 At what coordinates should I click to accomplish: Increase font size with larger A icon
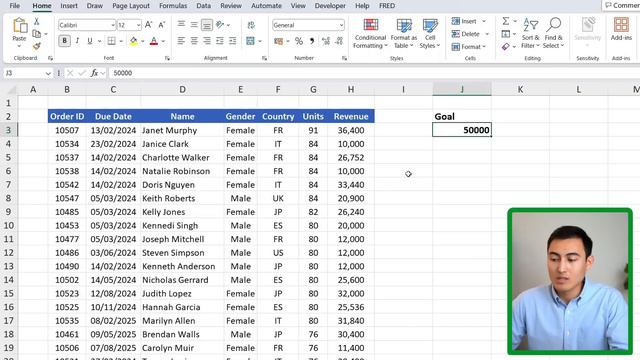coord(149,25)
